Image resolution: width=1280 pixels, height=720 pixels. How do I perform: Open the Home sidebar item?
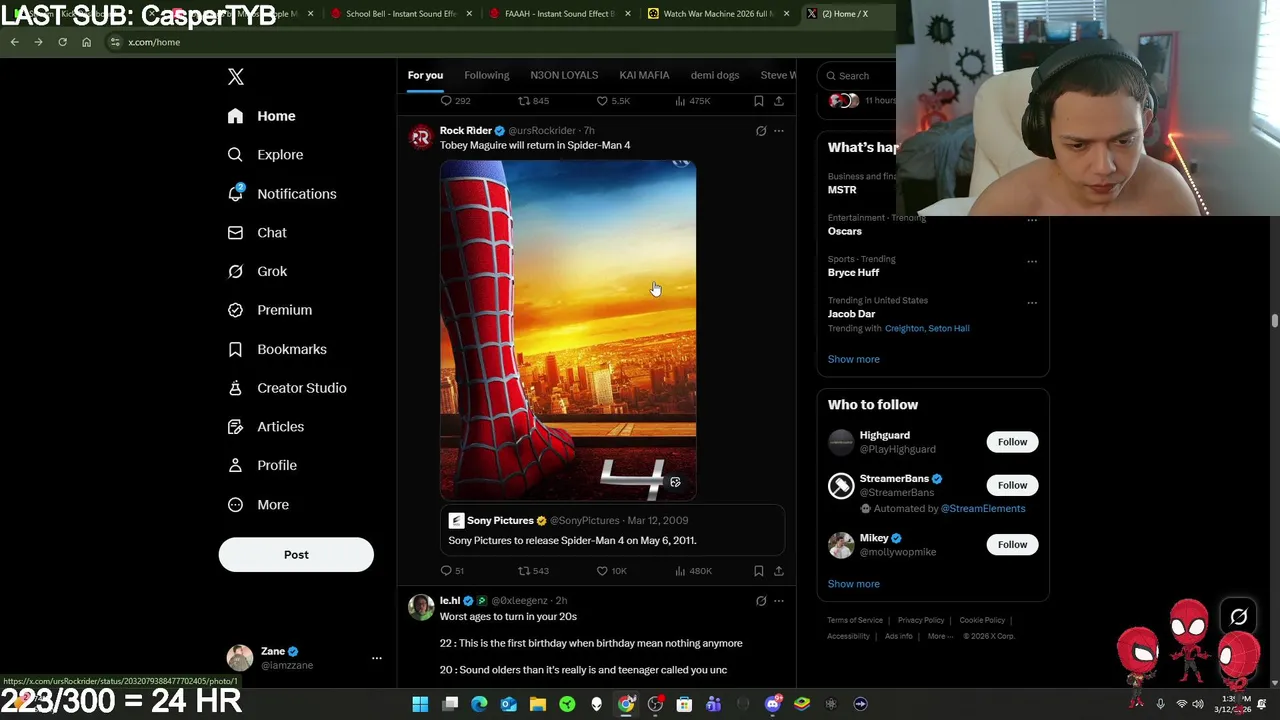click(x=261, y=116)
